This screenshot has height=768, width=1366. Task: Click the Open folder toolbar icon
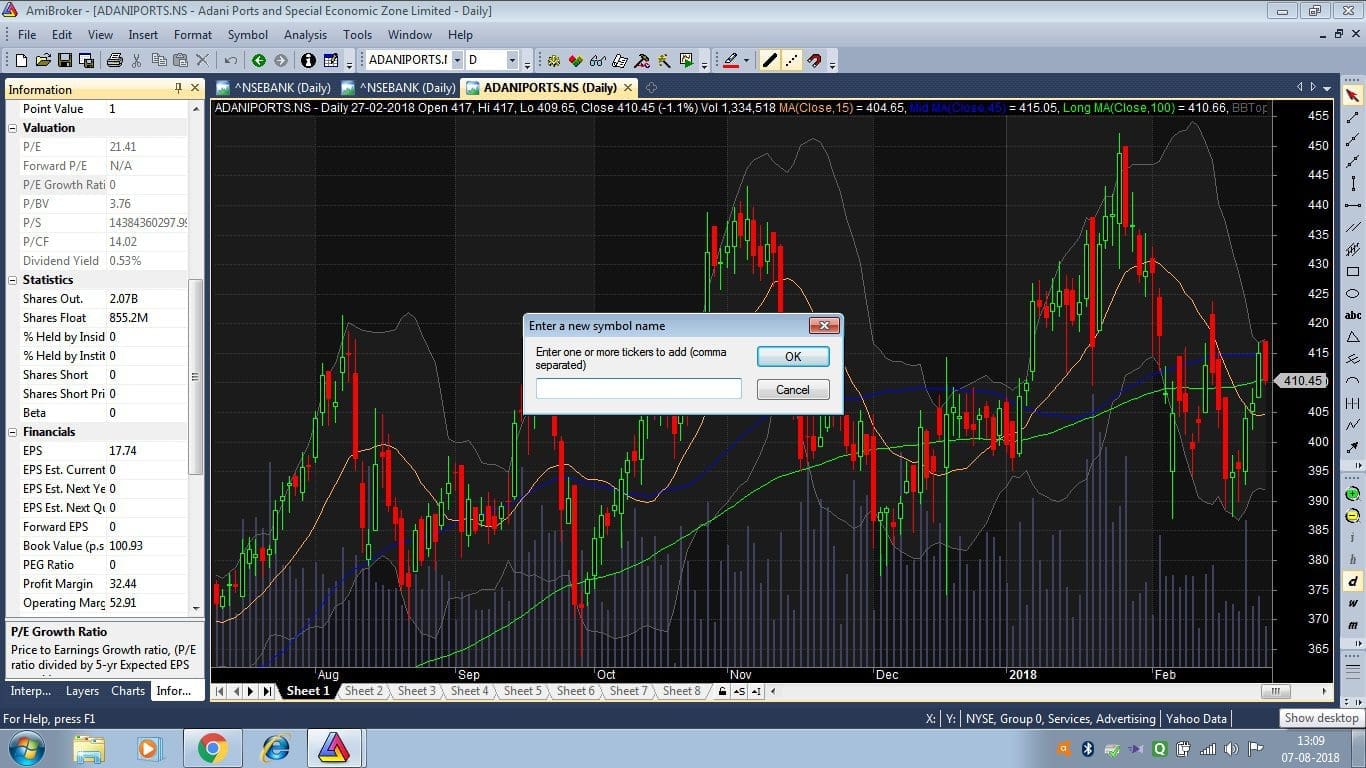click(x=42, y=61)
